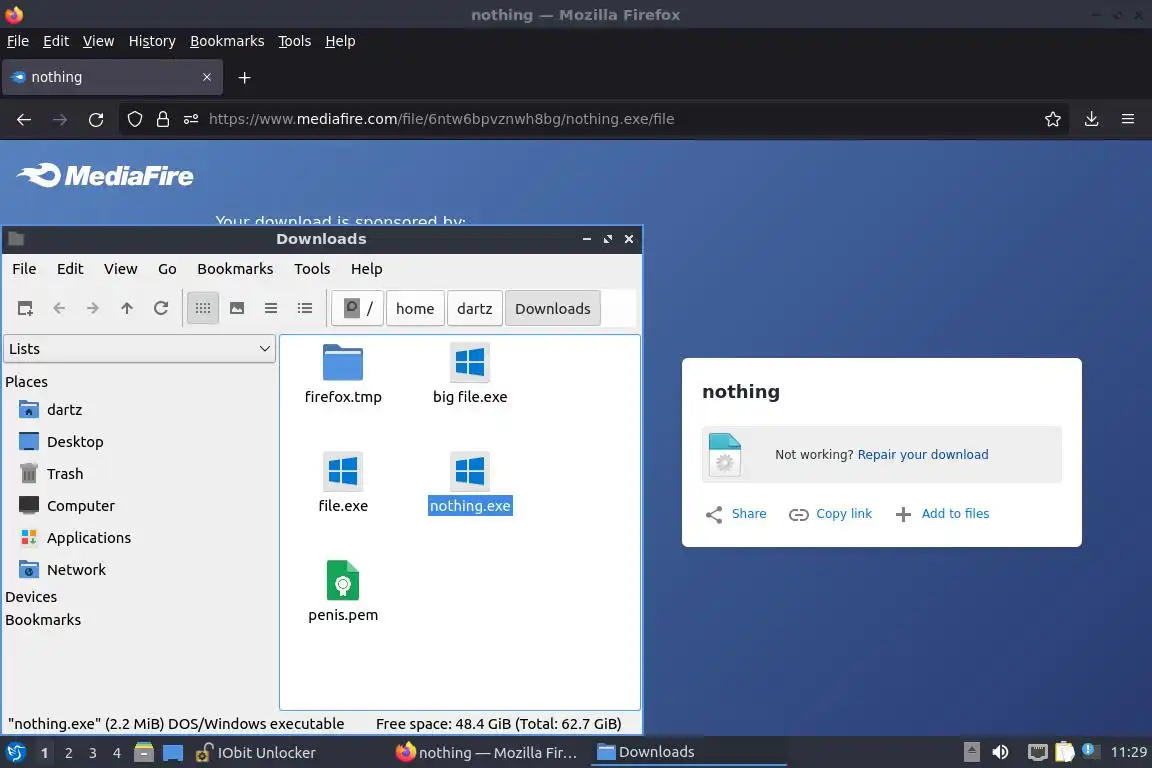This screenshot has width=1152, height=768.
Task: Select dartz home folder in Places
Action: (64, 410)
